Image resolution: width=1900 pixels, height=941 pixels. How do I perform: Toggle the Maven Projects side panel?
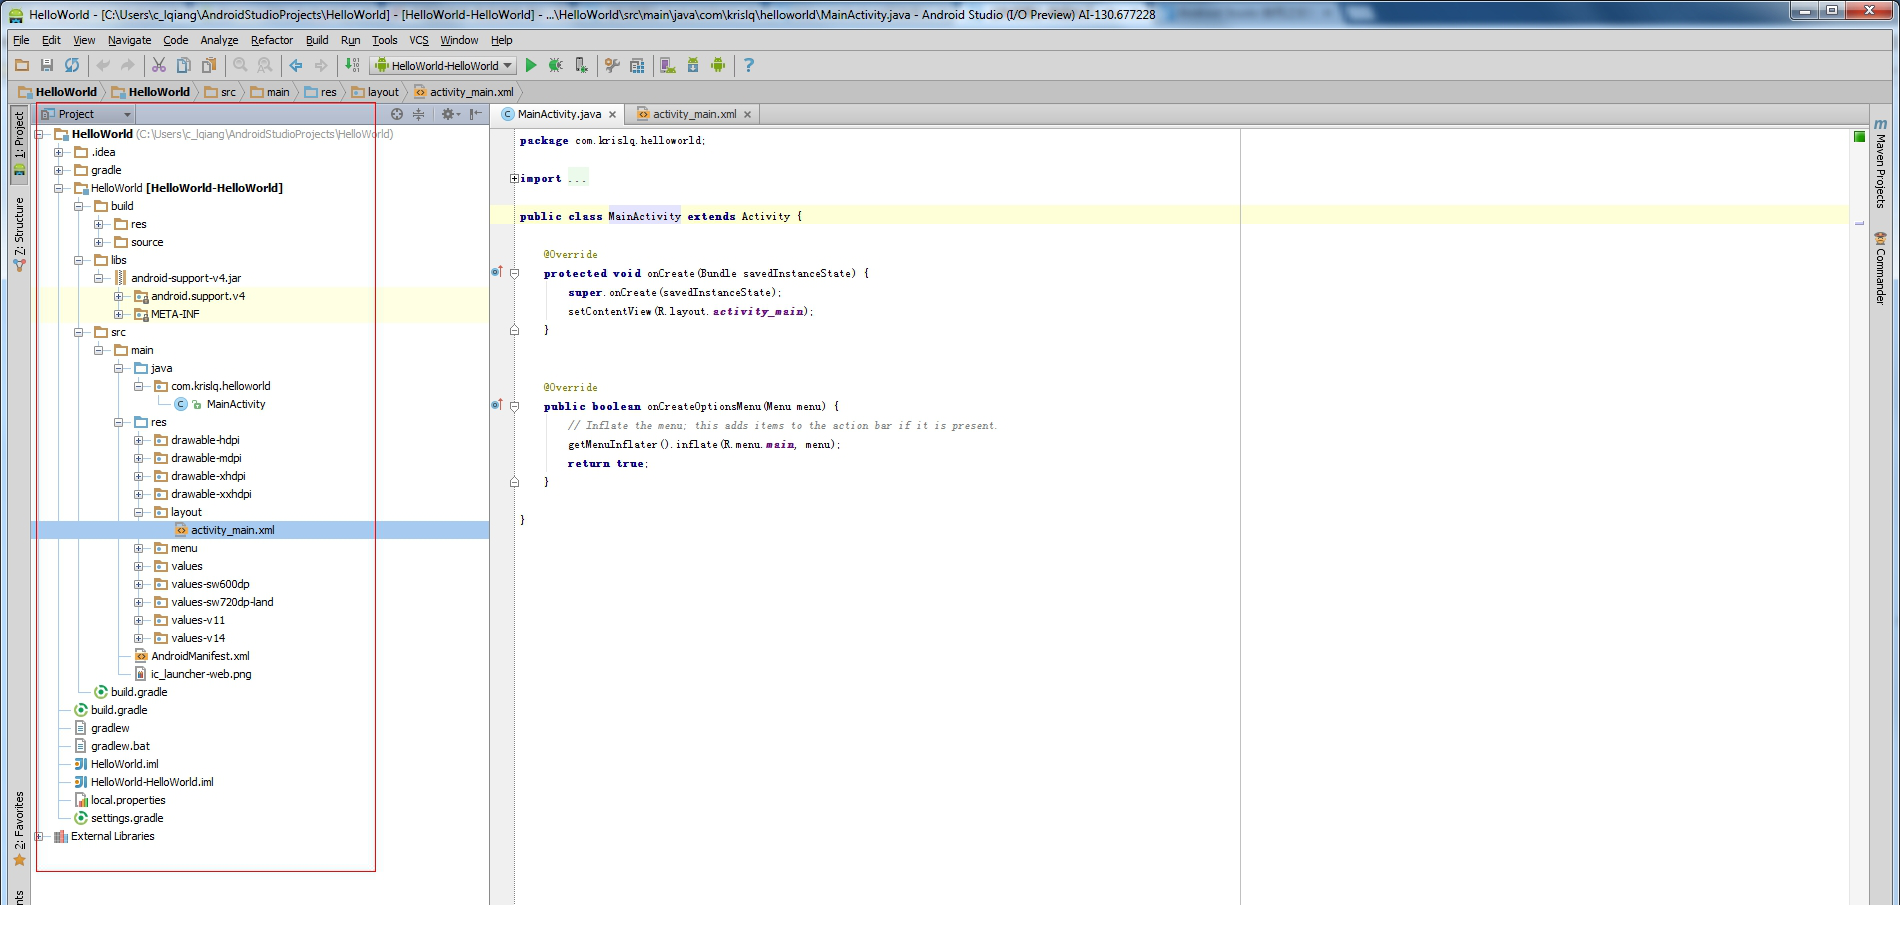click(x=1880, y=164)
